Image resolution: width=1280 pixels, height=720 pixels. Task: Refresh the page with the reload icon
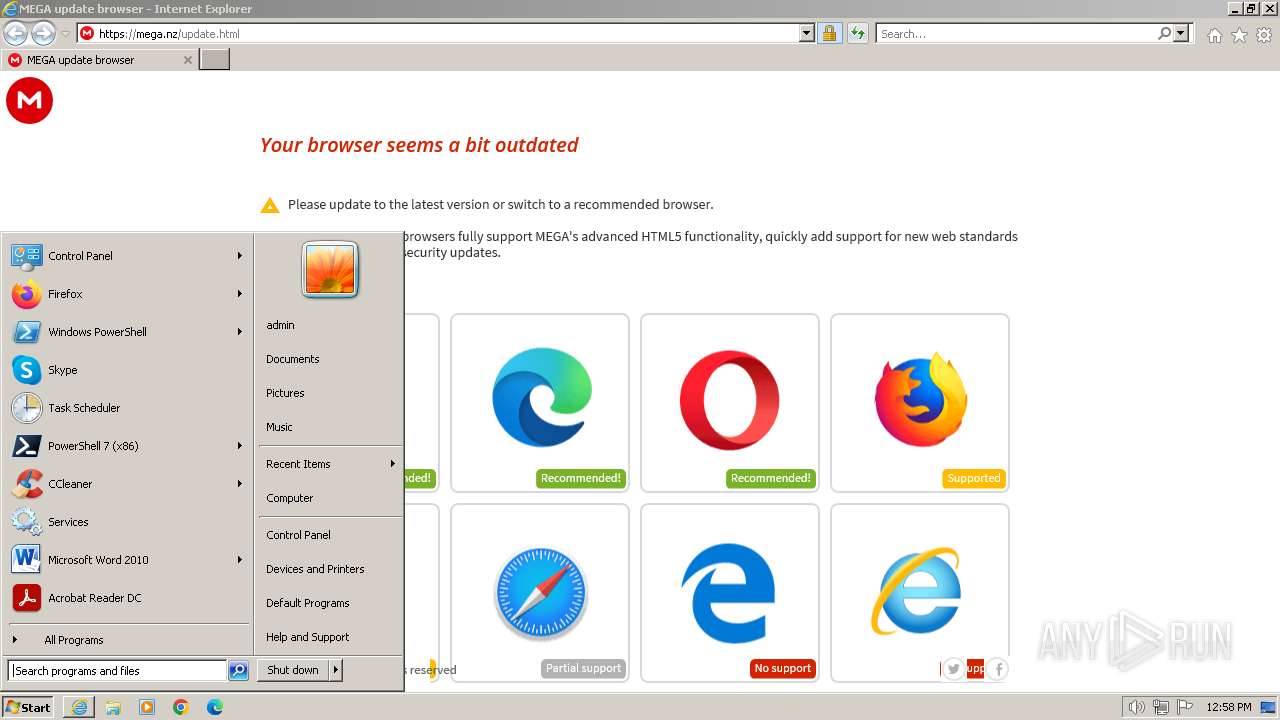[x=857, y=33]
